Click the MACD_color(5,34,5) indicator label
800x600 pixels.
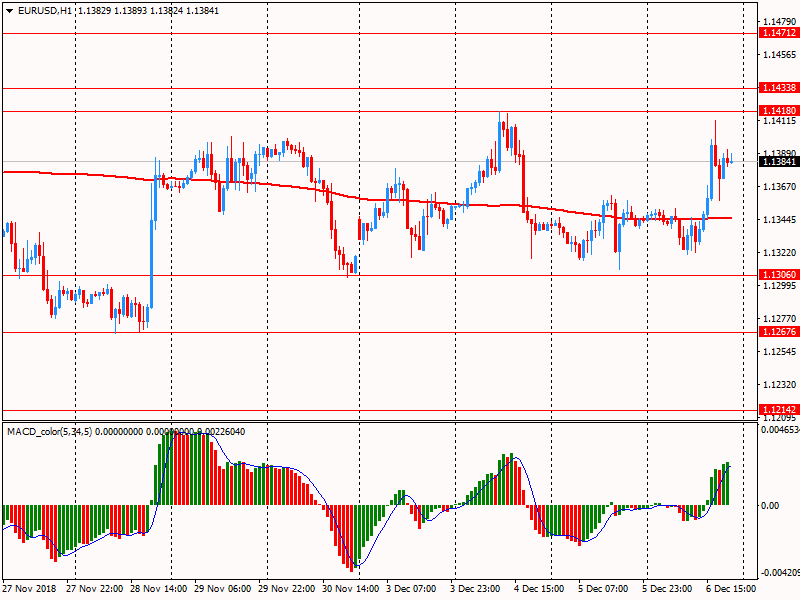[x=49, y=432]
